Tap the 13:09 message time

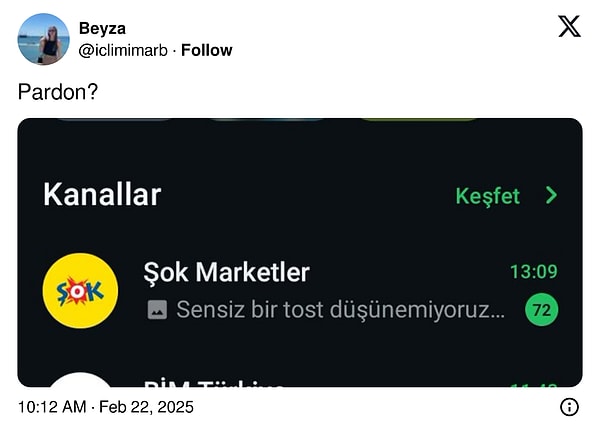(534, 272)
